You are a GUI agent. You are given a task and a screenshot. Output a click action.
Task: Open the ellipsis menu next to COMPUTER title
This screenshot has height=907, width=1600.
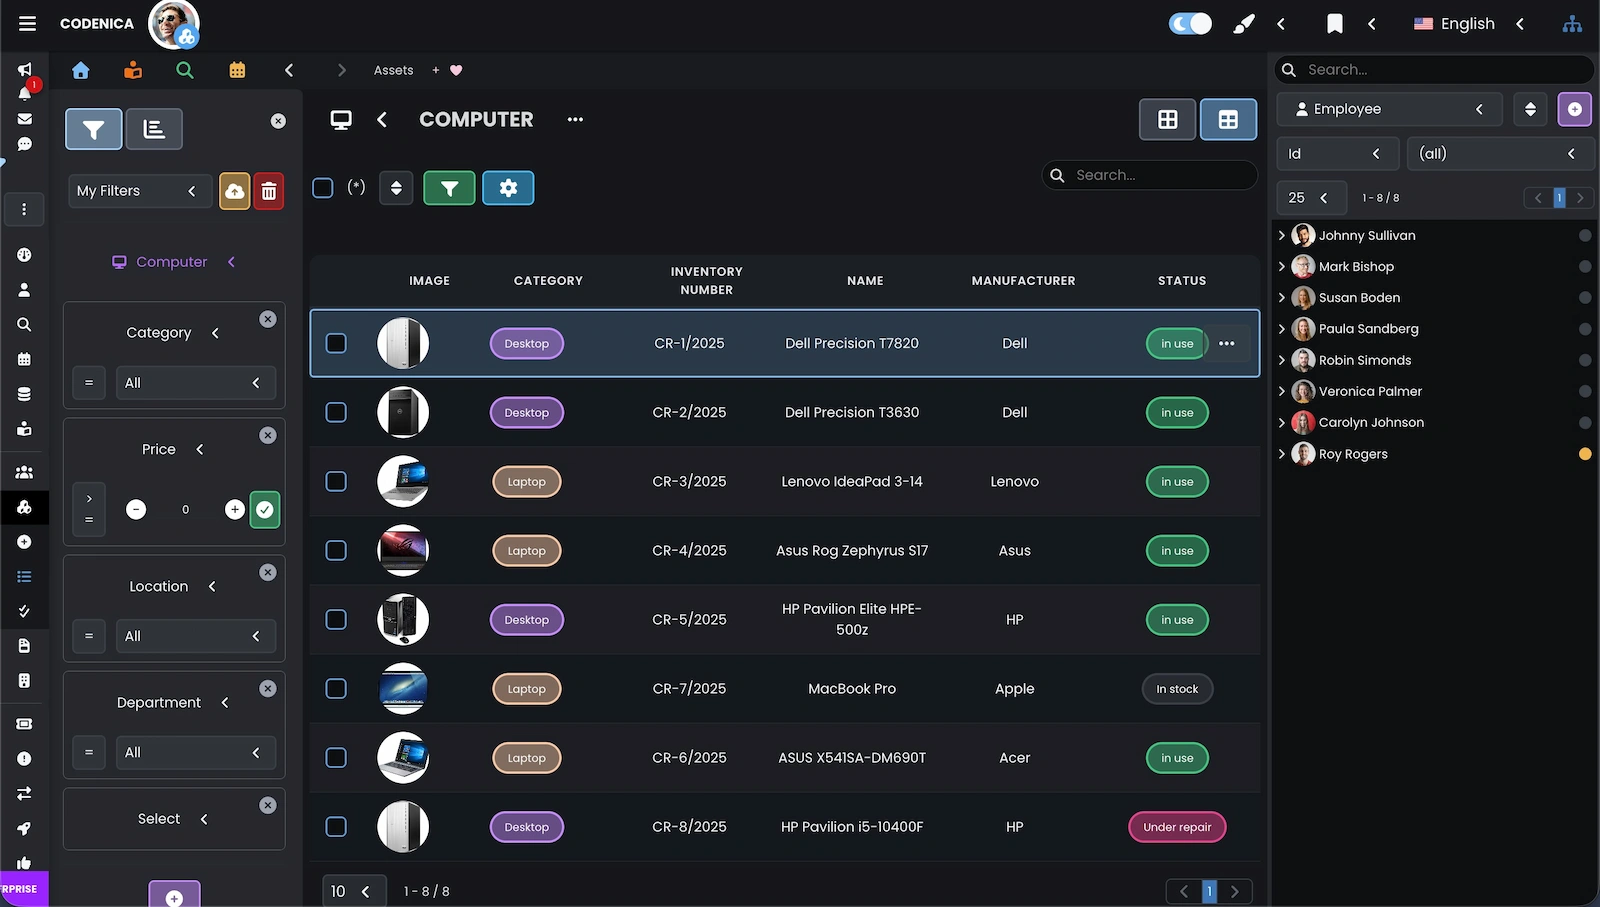point(574,119)
